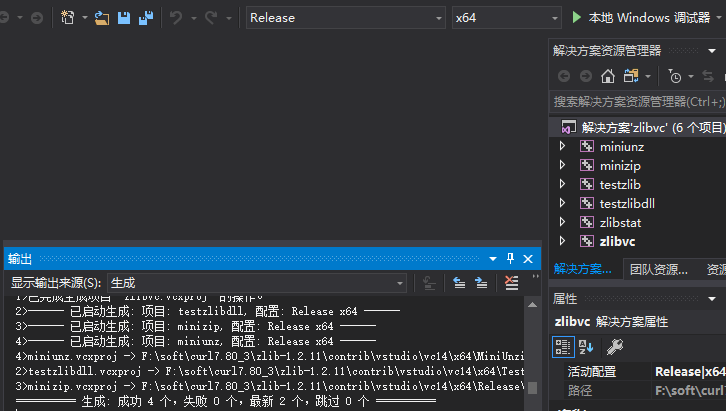Click the Alphabetical sort properties icon
Screen dimensions: 726x411
tap(586, 347)
